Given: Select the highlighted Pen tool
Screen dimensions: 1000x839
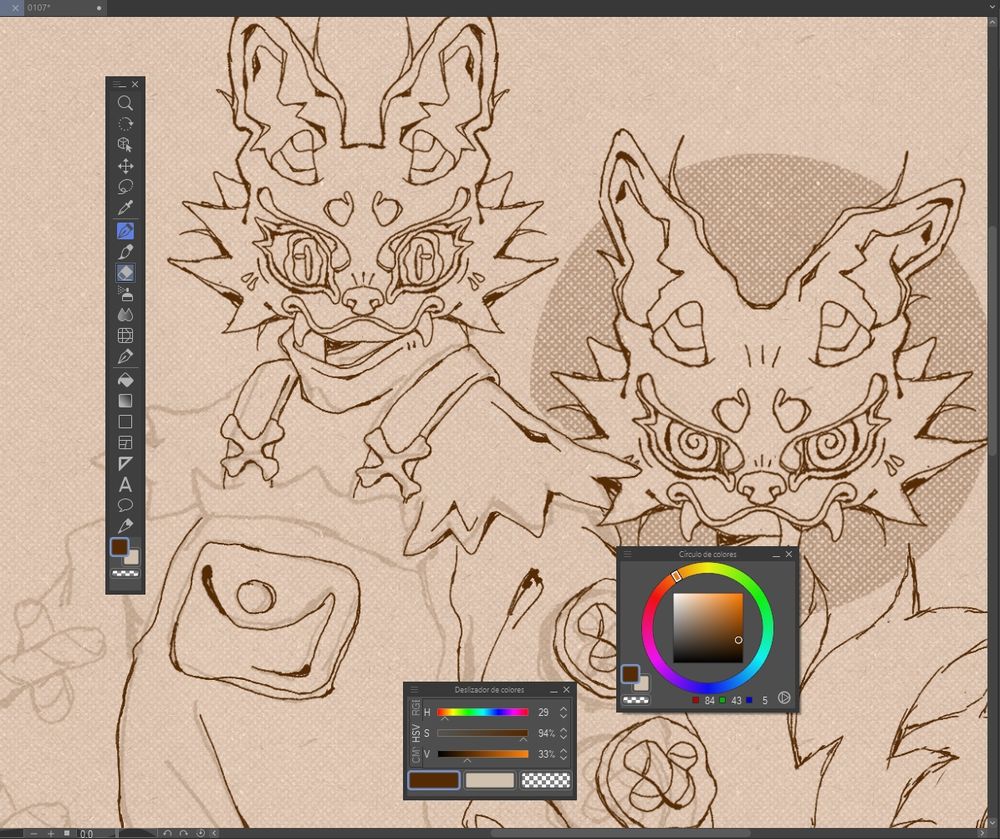Looking at the screenshot, I should [x=125, y=231].
